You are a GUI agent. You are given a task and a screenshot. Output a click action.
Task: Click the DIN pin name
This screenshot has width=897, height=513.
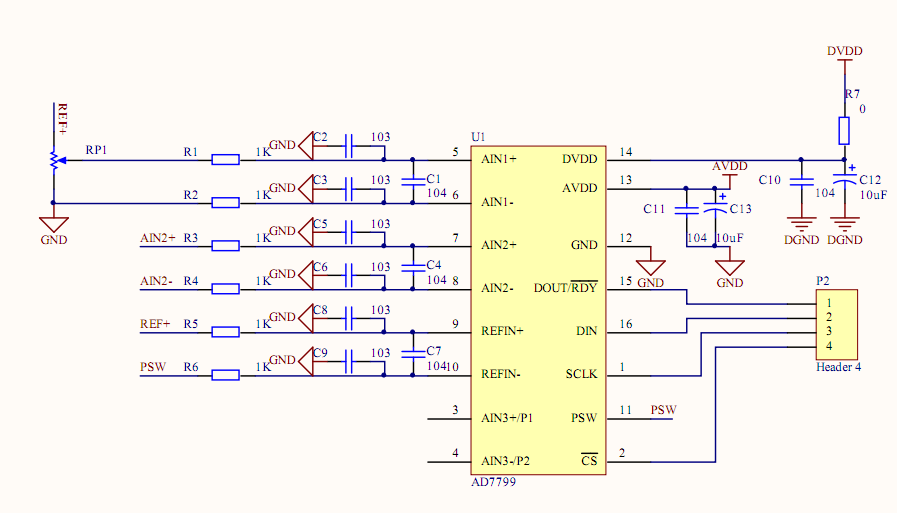click(x=586, y=331)
